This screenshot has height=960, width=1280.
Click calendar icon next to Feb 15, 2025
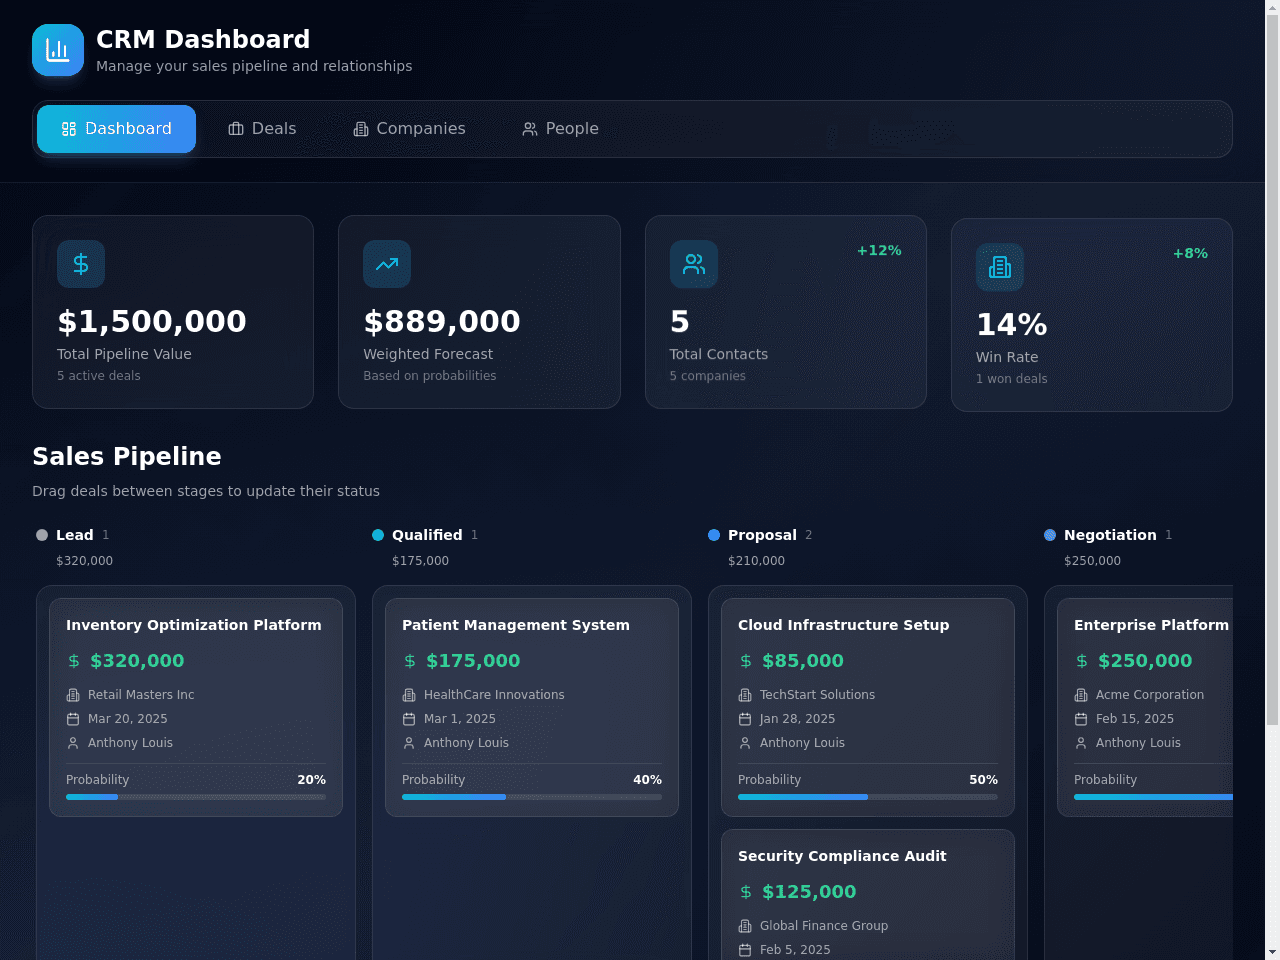tap(1081, 719)
